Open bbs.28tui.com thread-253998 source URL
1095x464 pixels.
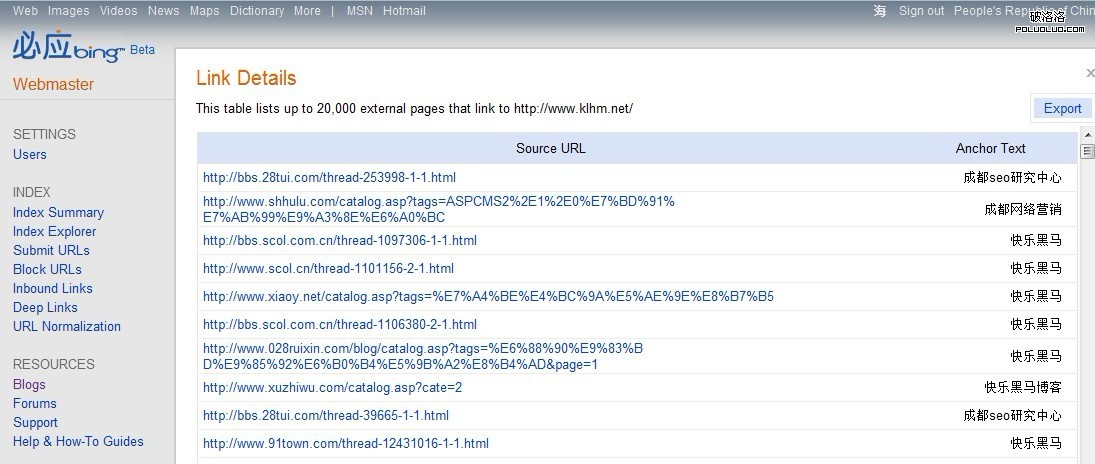coord(329,177)
